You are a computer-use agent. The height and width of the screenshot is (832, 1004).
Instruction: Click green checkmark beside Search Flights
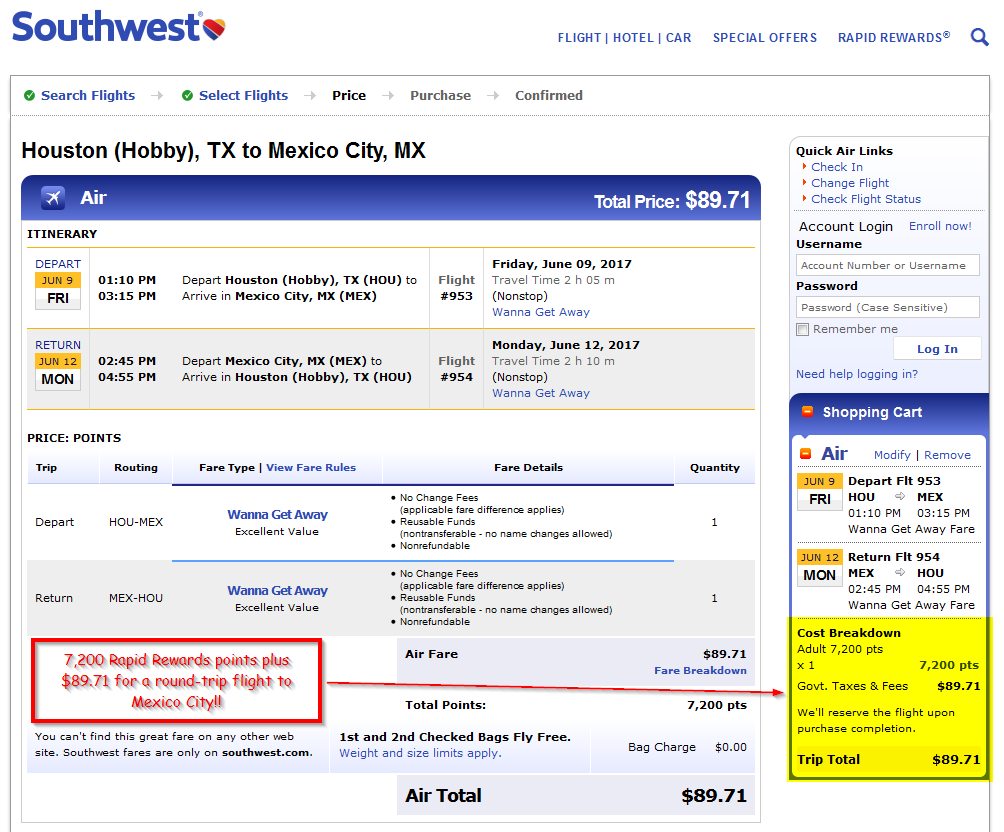tap(29, 95)
